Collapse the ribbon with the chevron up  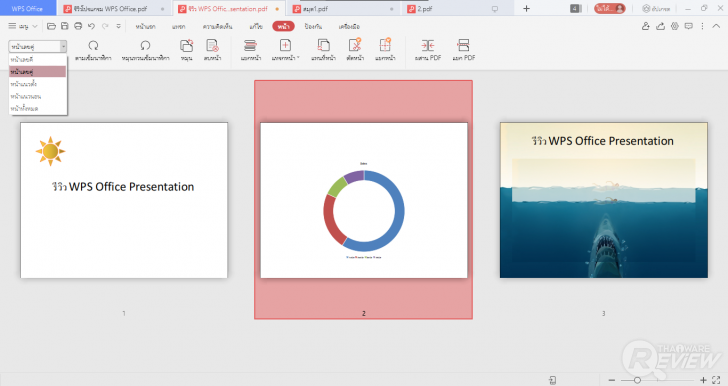[716, 26]
